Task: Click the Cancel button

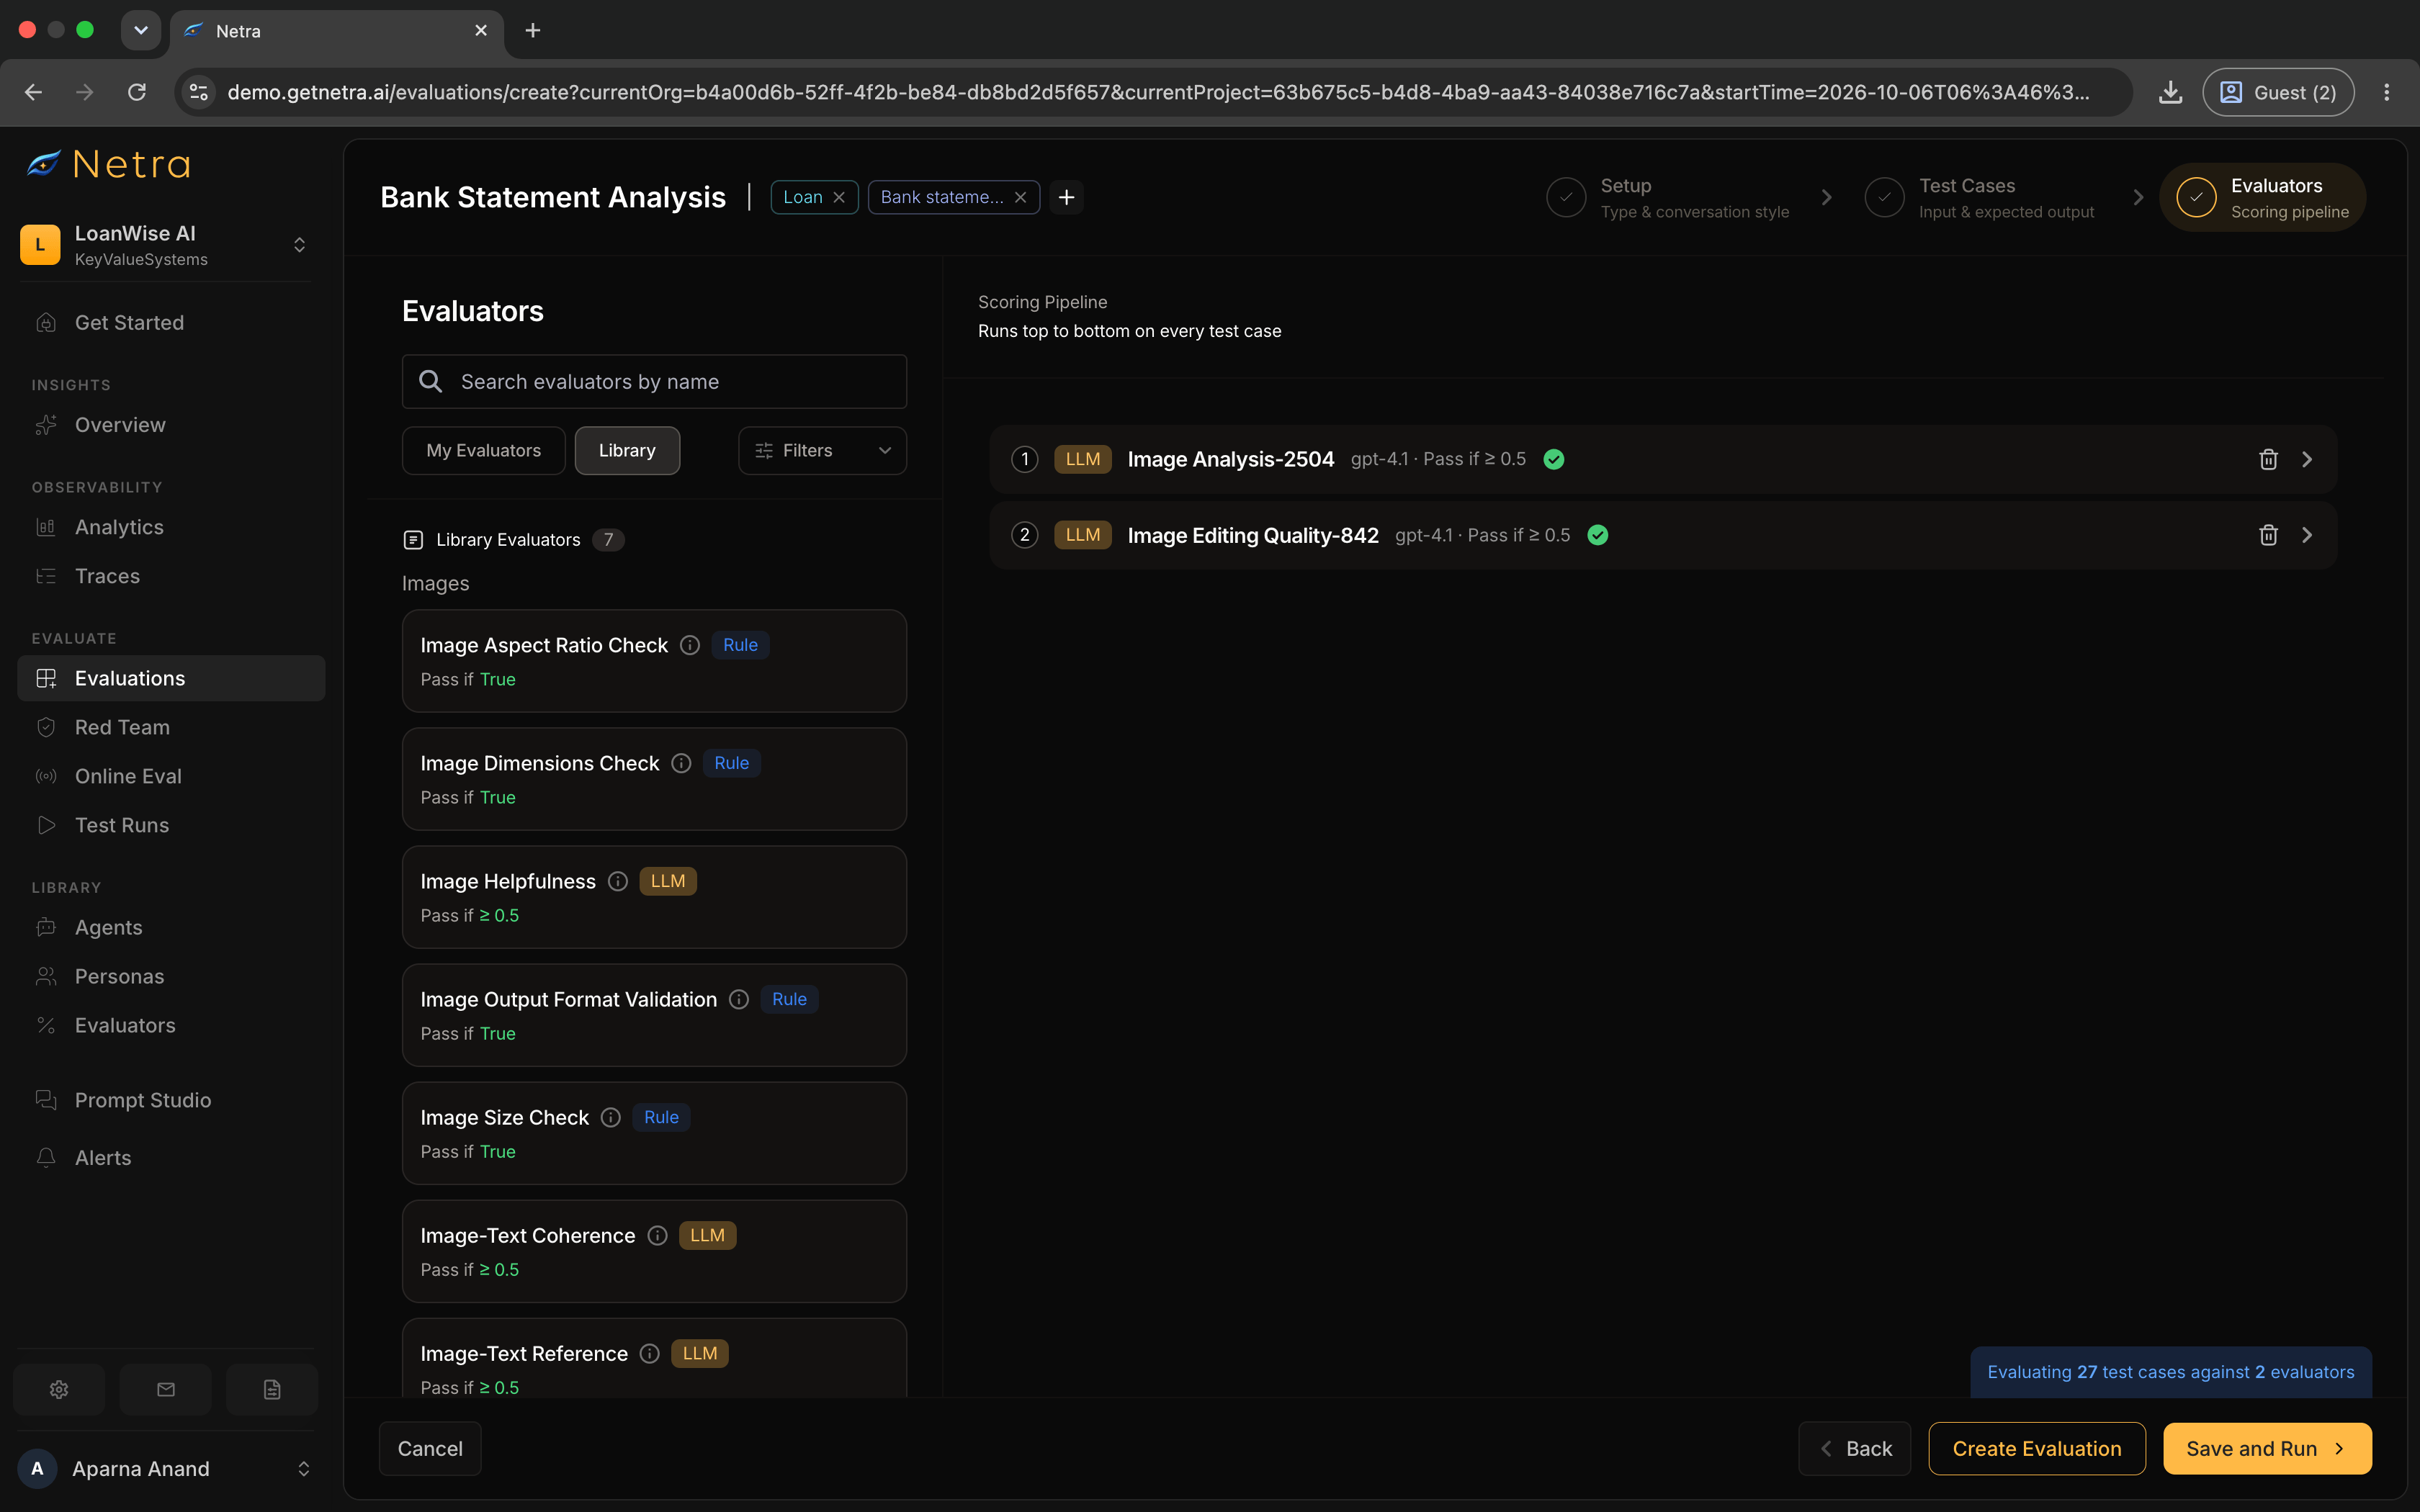Action: pos(430,1448)
